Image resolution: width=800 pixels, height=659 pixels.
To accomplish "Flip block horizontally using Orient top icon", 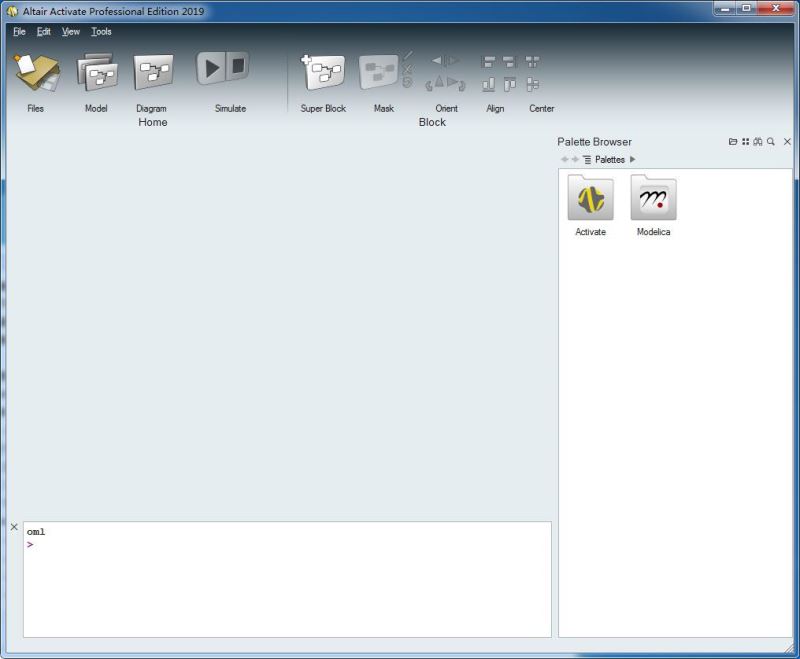I will pos(445,61).
